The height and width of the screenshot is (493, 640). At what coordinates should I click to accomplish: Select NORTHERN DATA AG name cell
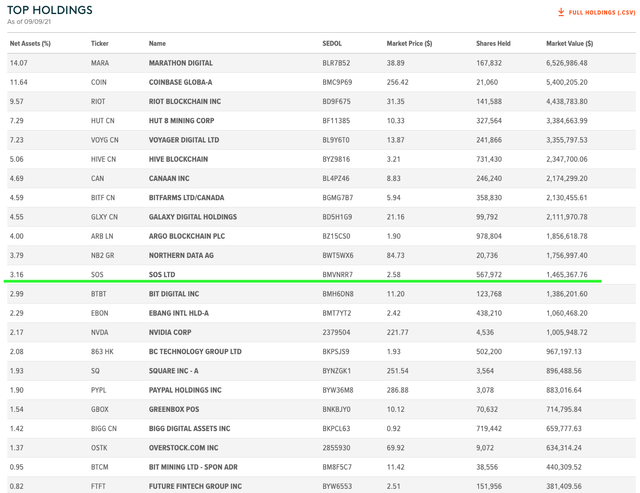point(181,255)
